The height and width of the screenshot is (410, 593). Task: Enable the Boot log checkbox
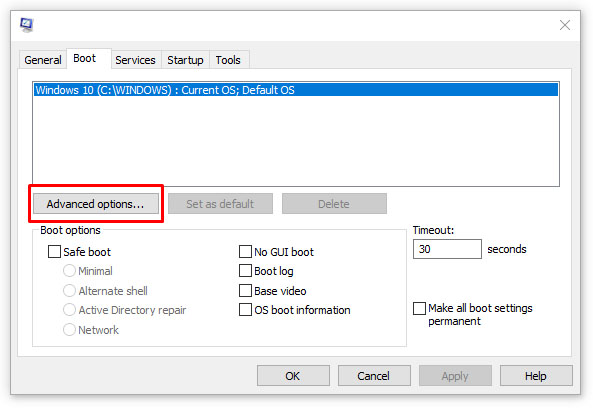[245, 271]
